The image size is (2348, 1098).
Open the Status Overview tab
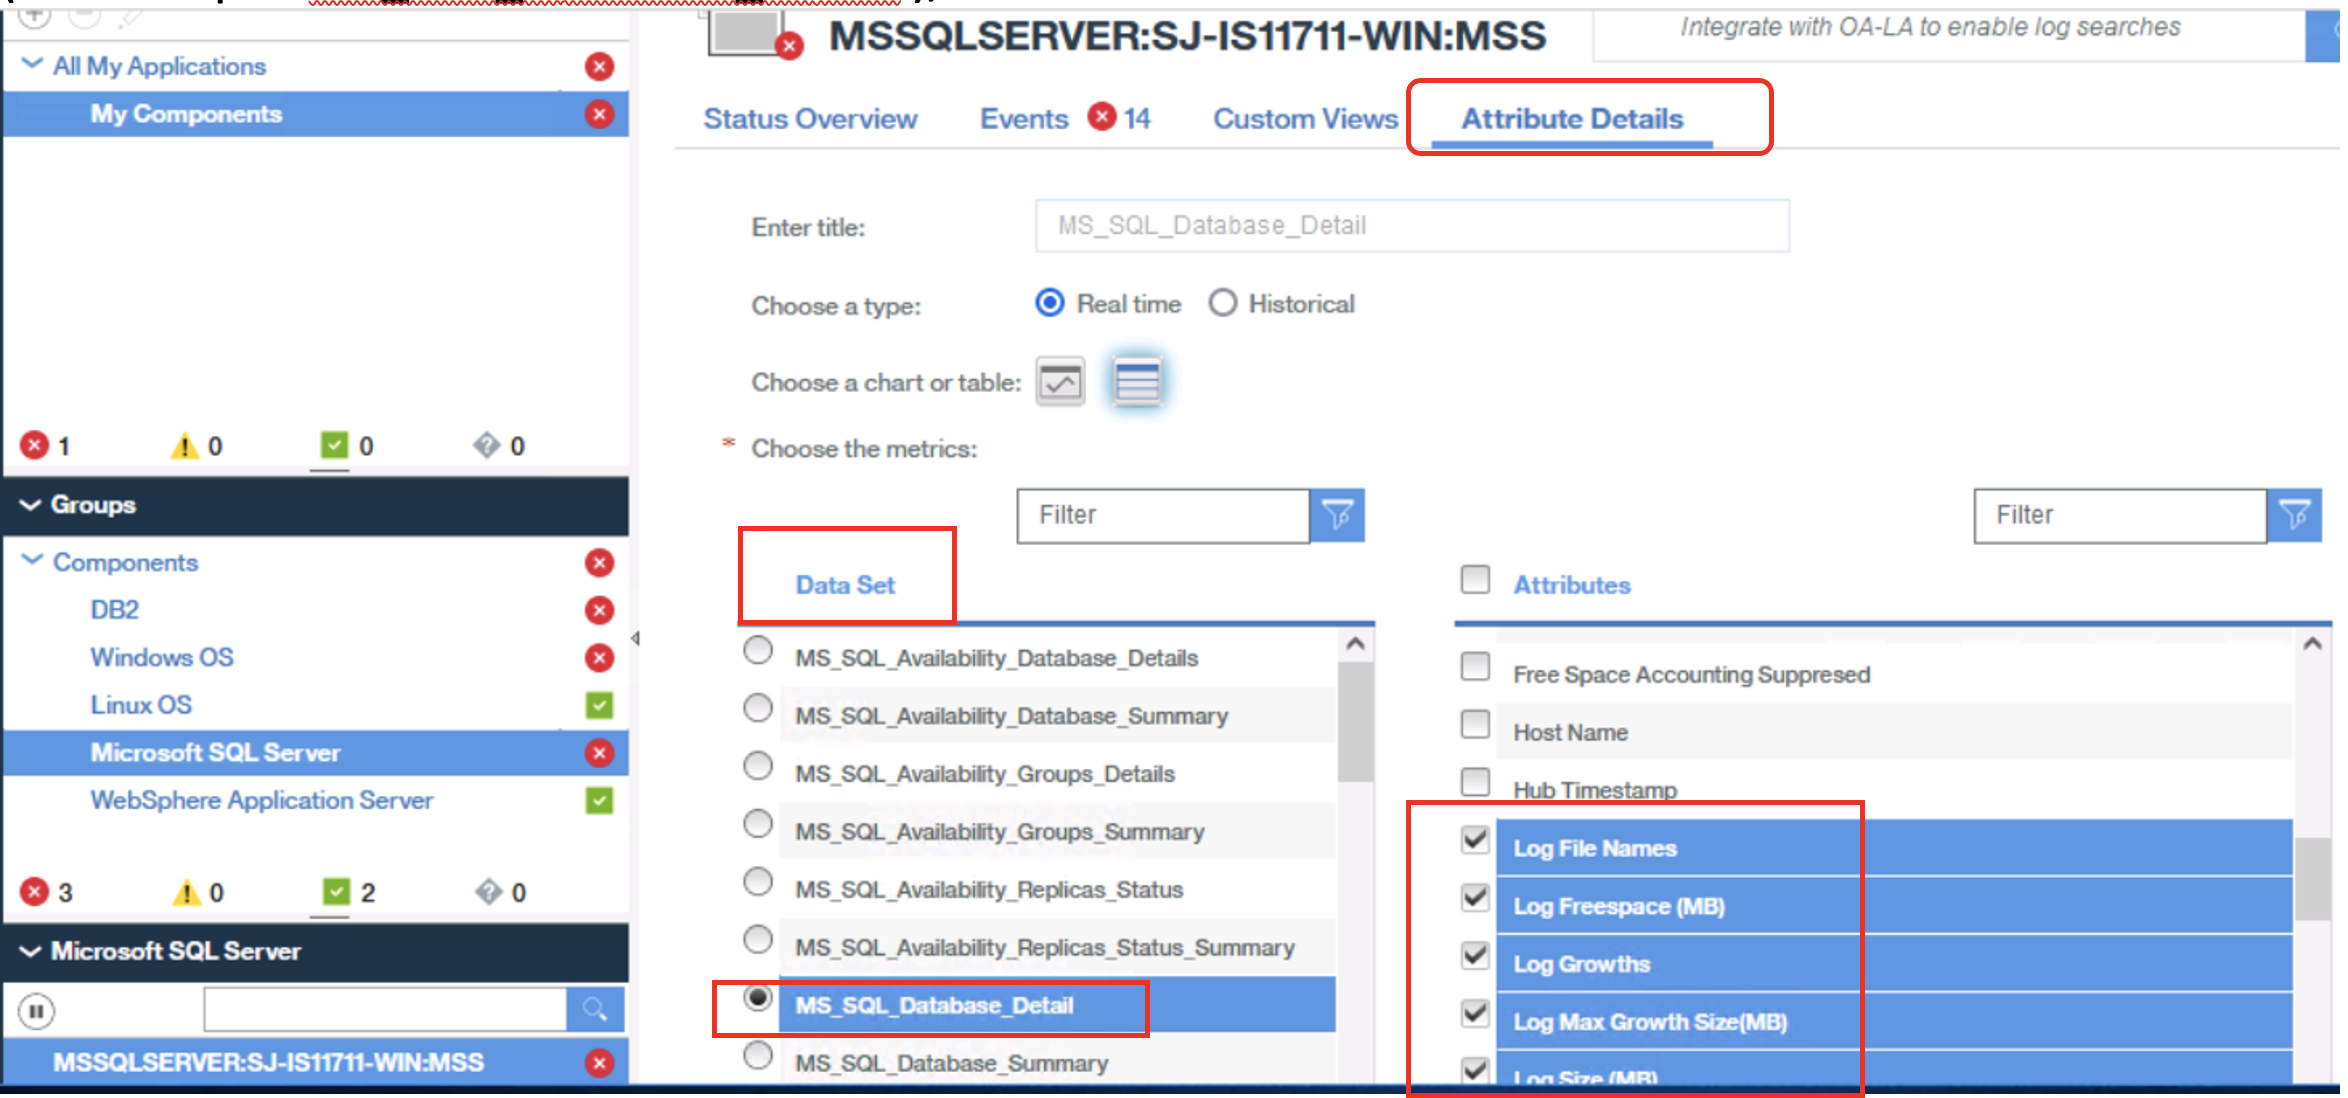(x=810, y=119)
